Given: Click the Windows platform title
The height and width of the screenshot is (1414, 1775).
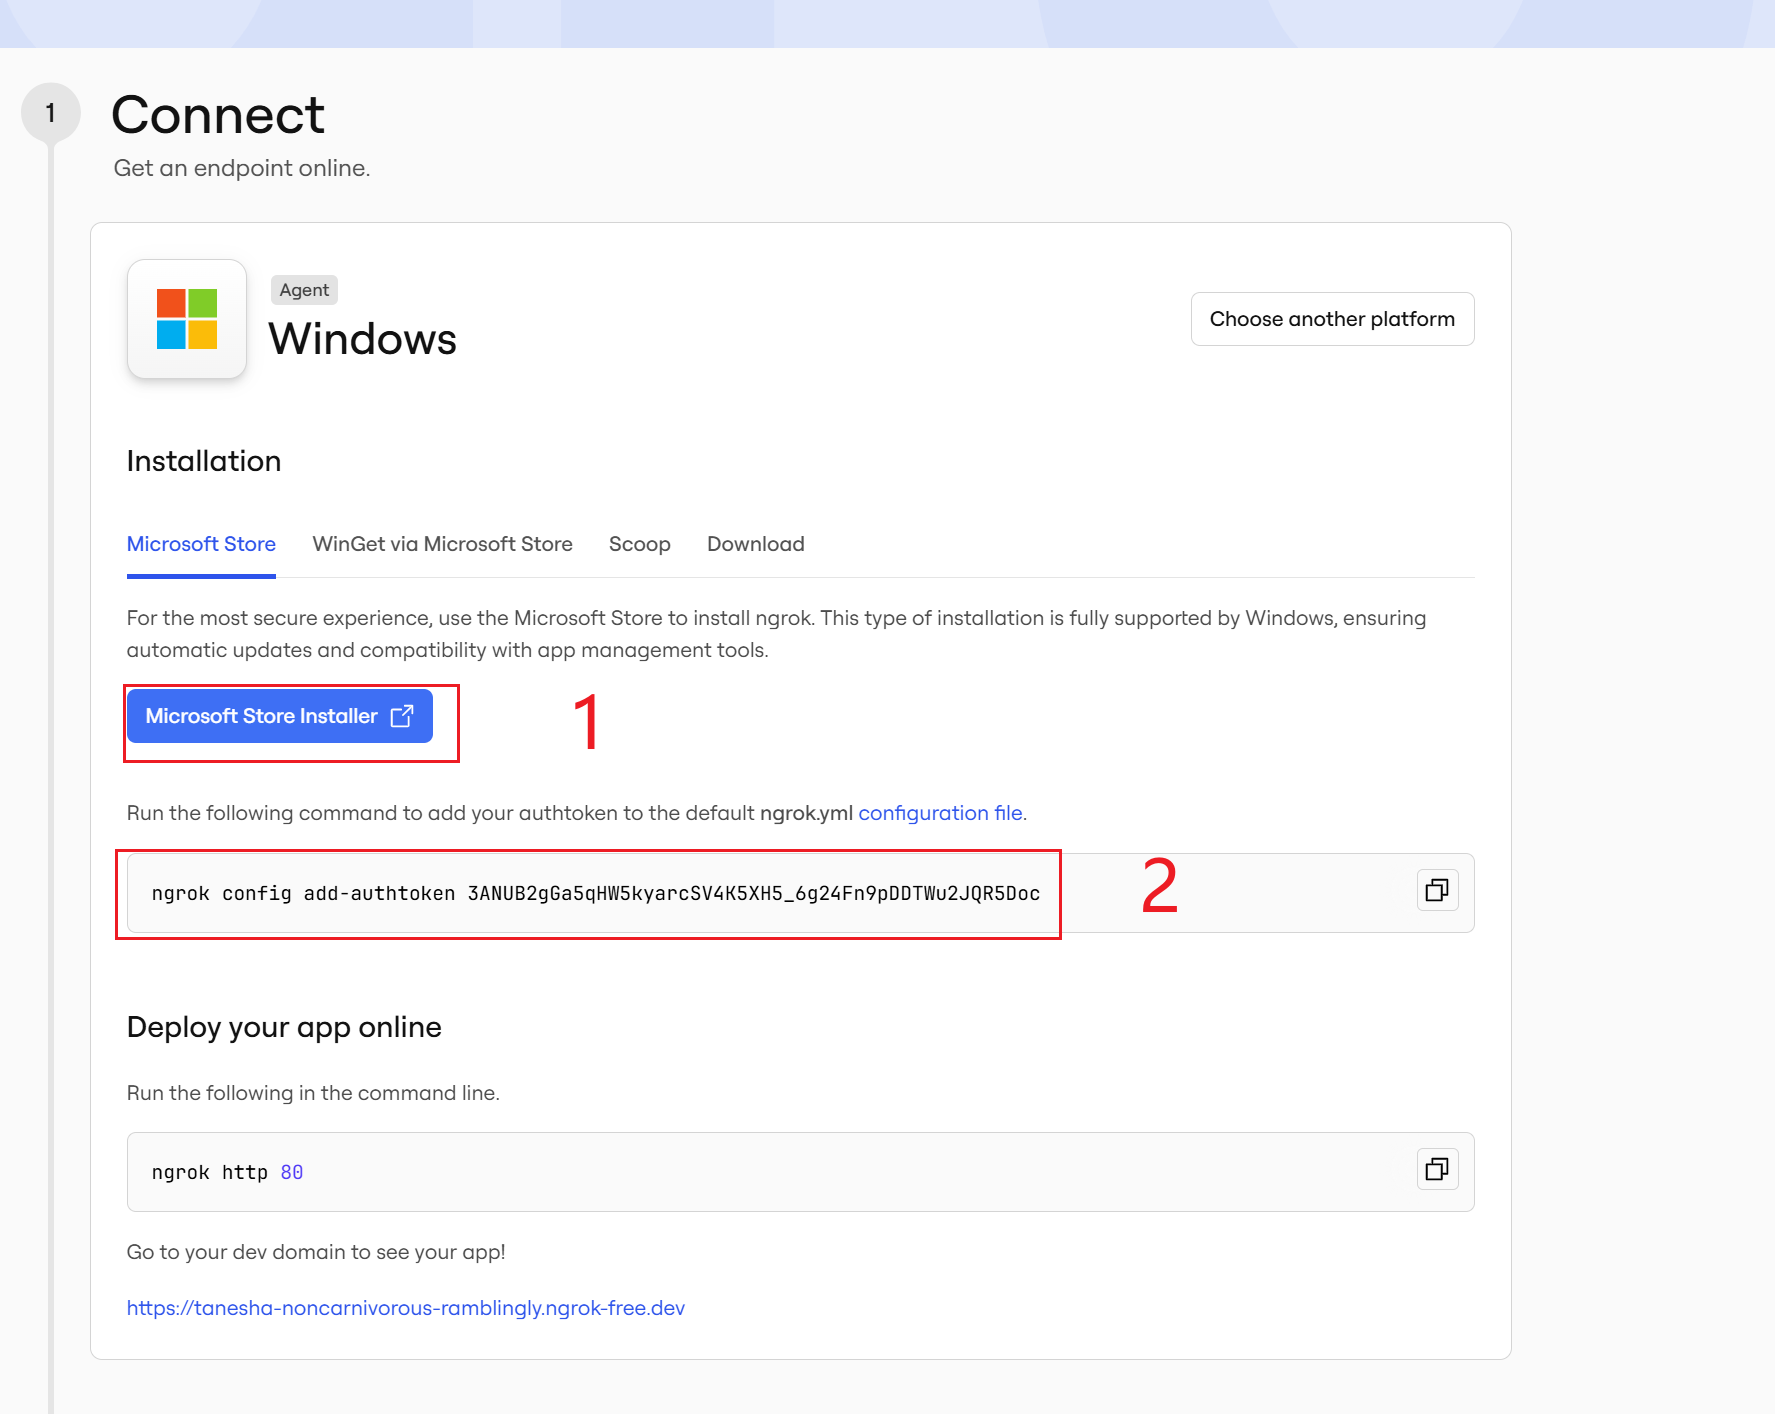Looking at the screenshot, I should 363,339.
